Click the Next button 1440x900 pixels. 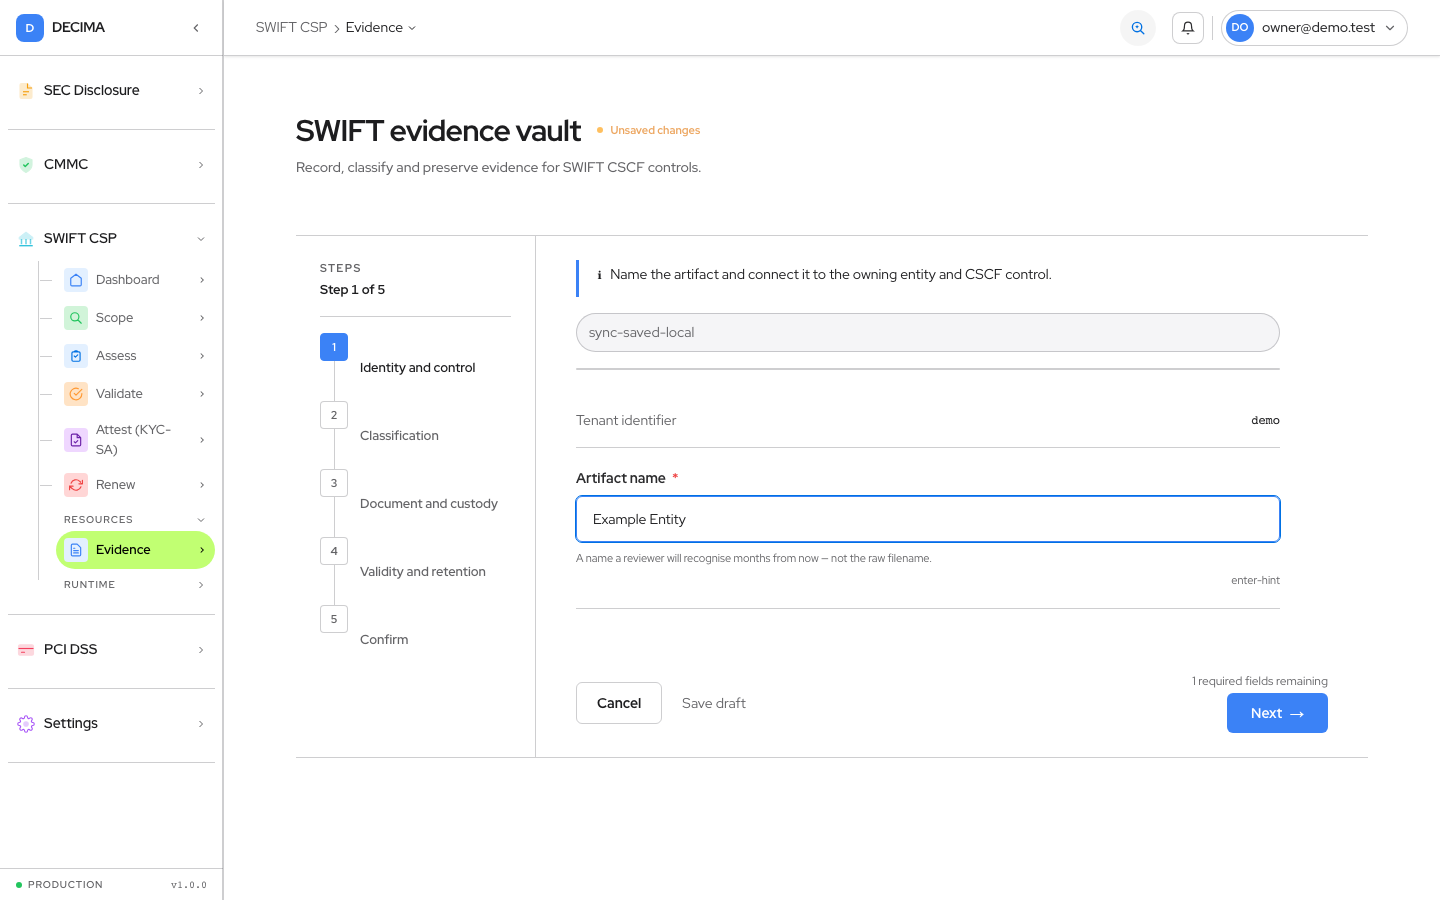[1277, 713]
